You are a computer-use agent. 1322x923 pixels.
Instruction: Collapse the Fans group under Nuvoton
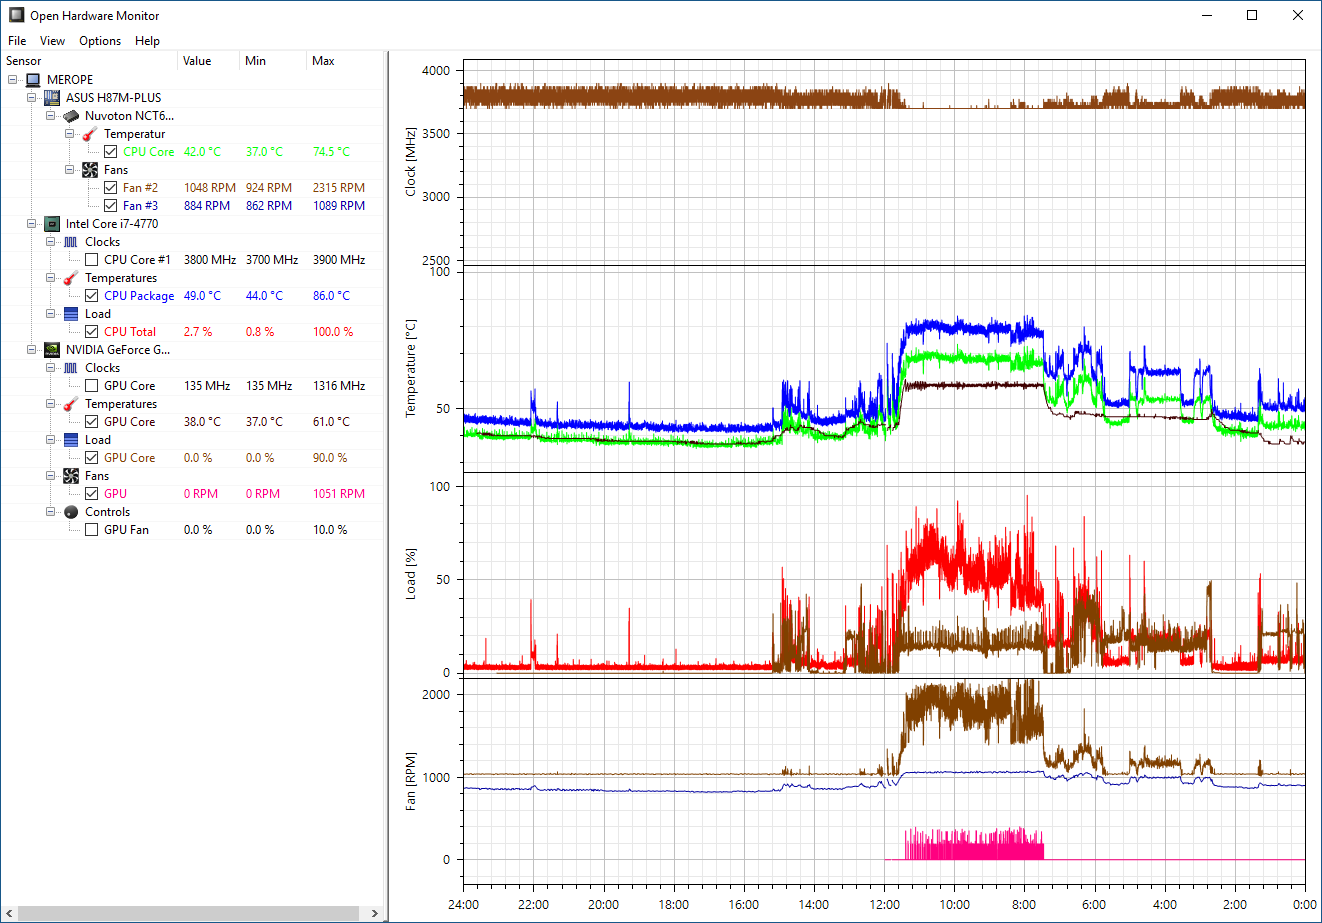click(69, 170)
